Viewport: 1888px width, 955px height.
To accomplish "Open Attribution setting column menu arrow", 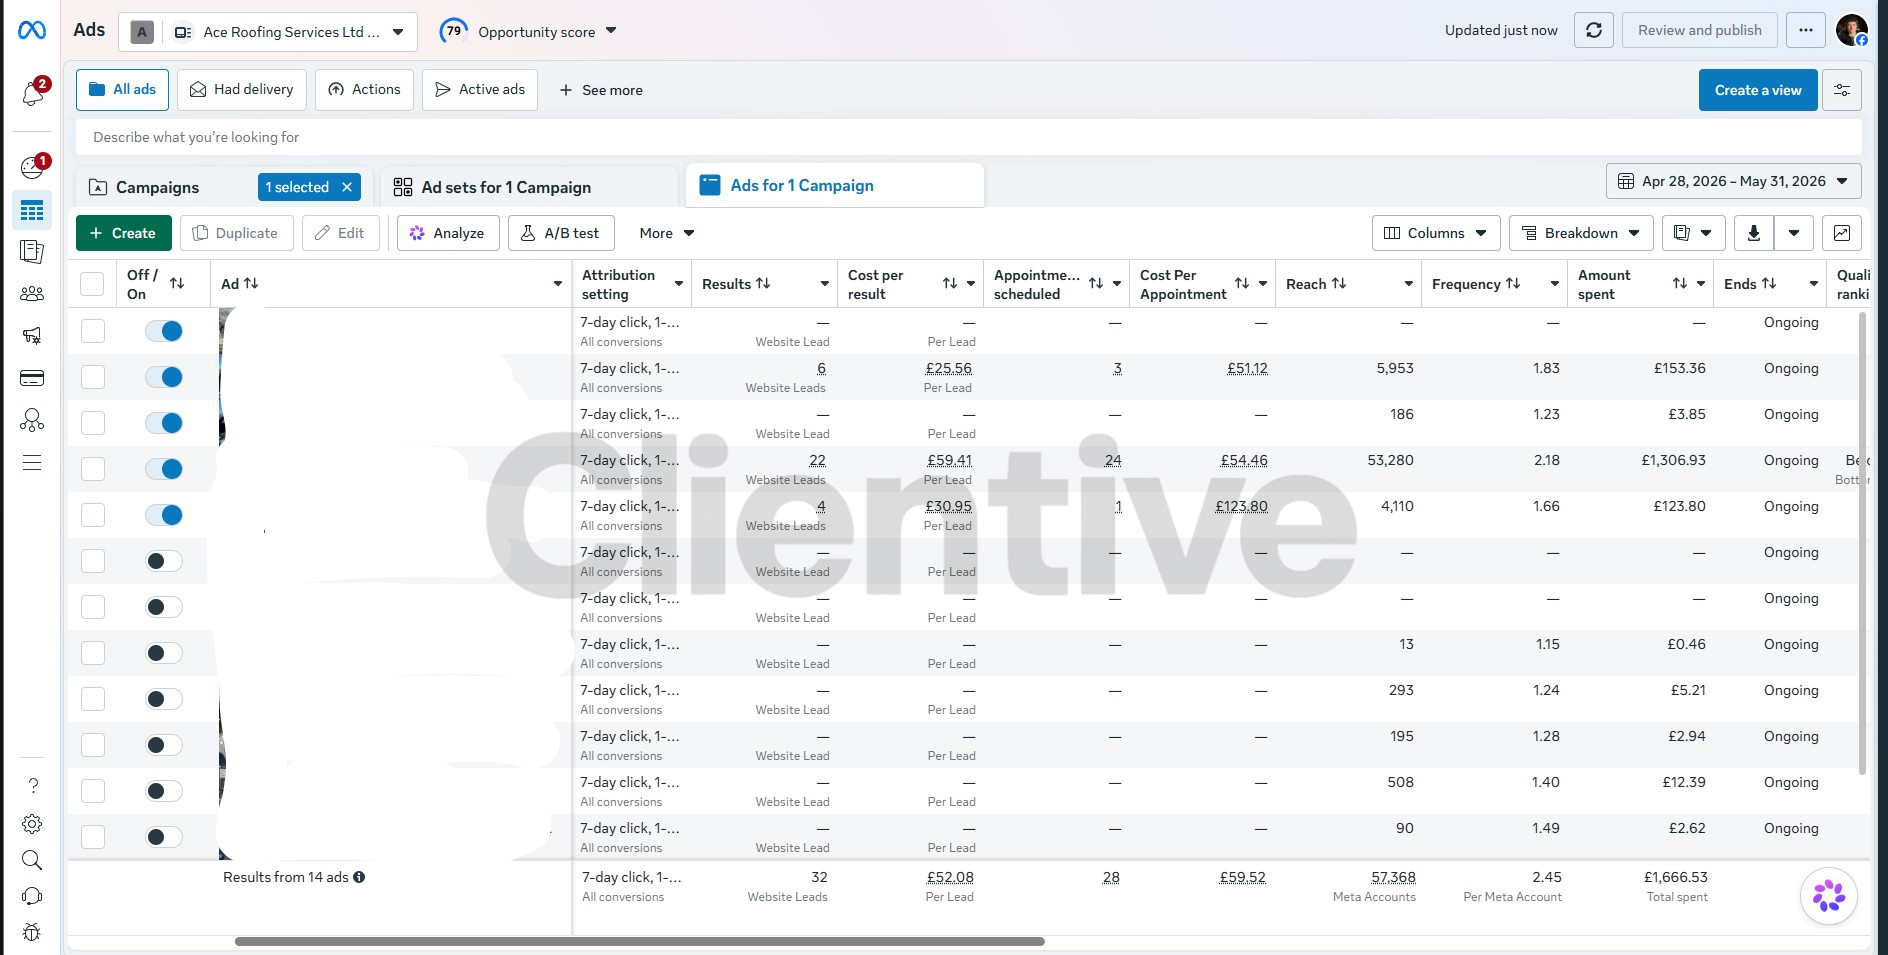I will tap(679, 284).
